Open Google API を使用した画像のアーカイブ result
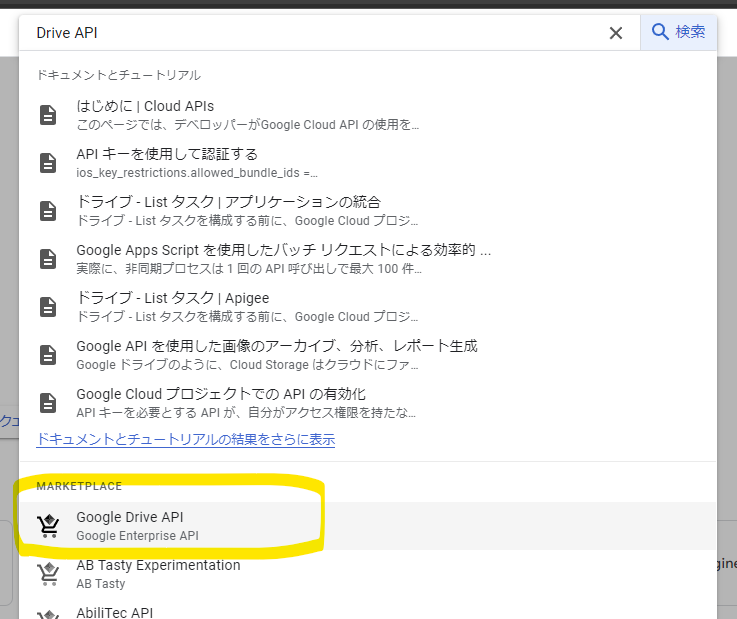Image resolution: width=737 pixels, height=619 pixels. click(x=368, y=355)
